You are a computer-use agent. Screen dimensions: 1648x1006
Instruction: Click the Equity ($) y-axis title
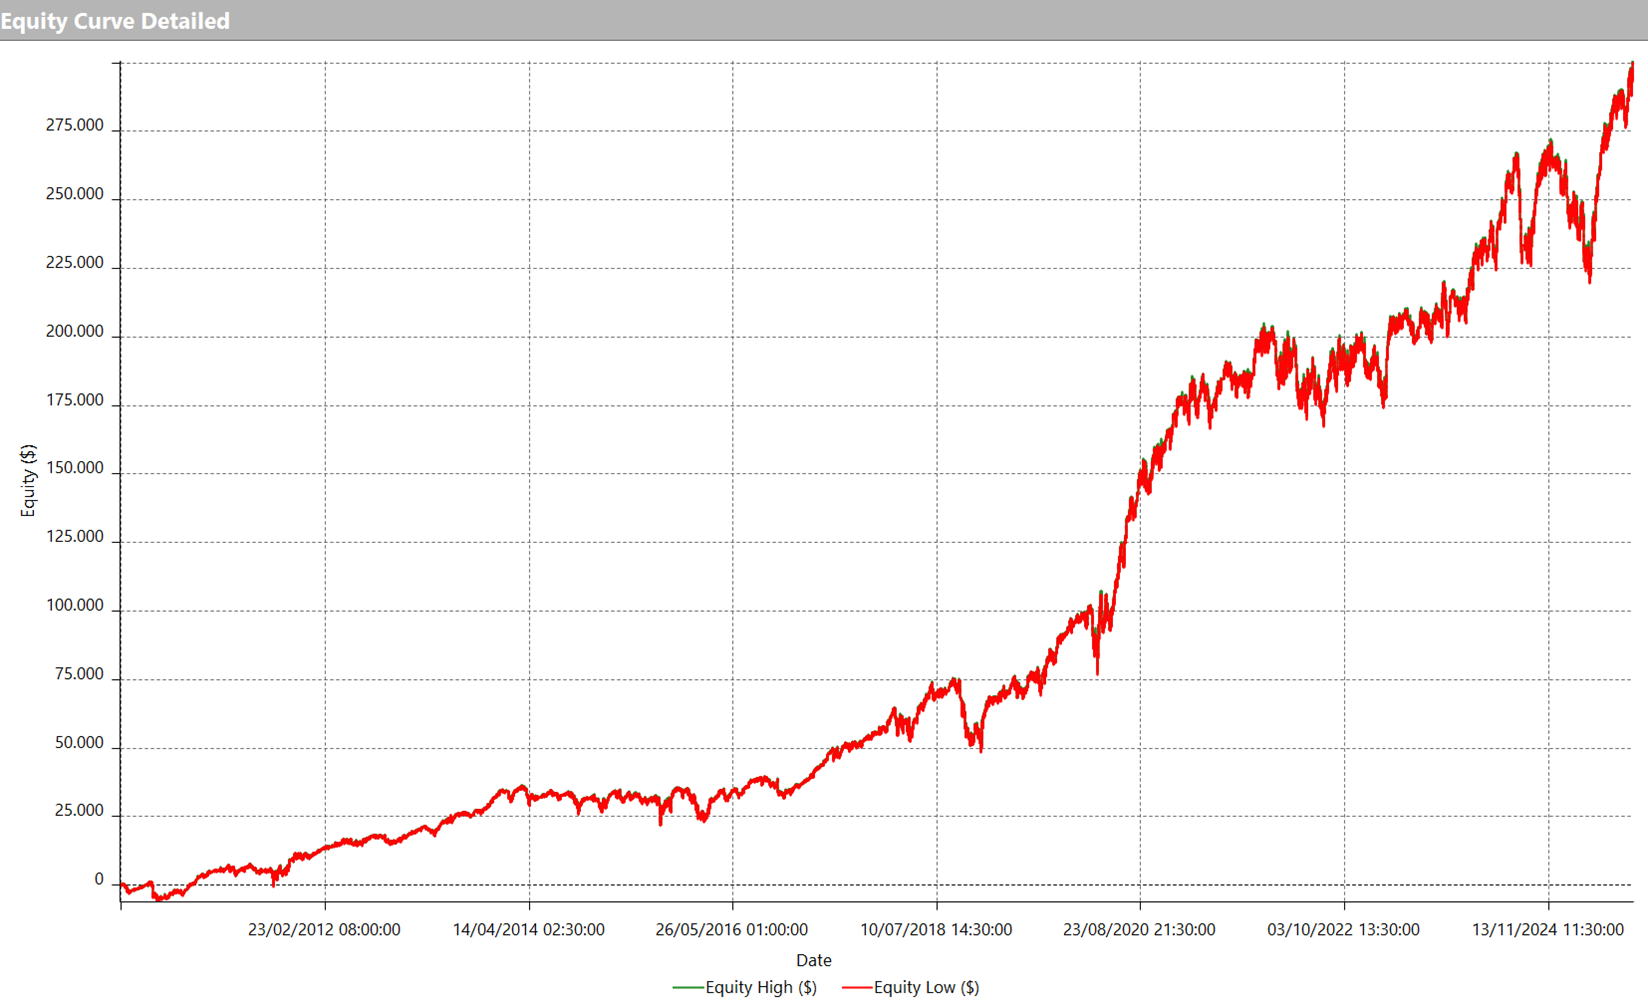[28, 480]
